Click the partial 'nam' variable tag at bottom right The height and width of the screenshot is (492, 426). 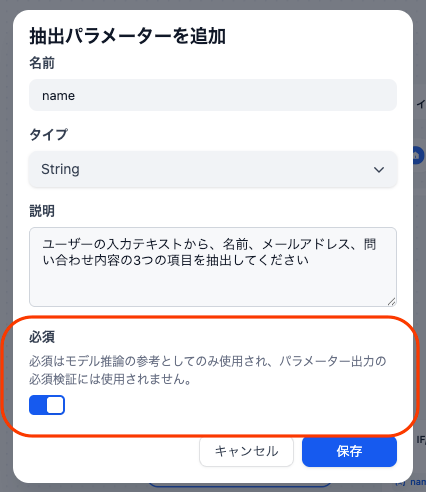[x=418, y=482]
